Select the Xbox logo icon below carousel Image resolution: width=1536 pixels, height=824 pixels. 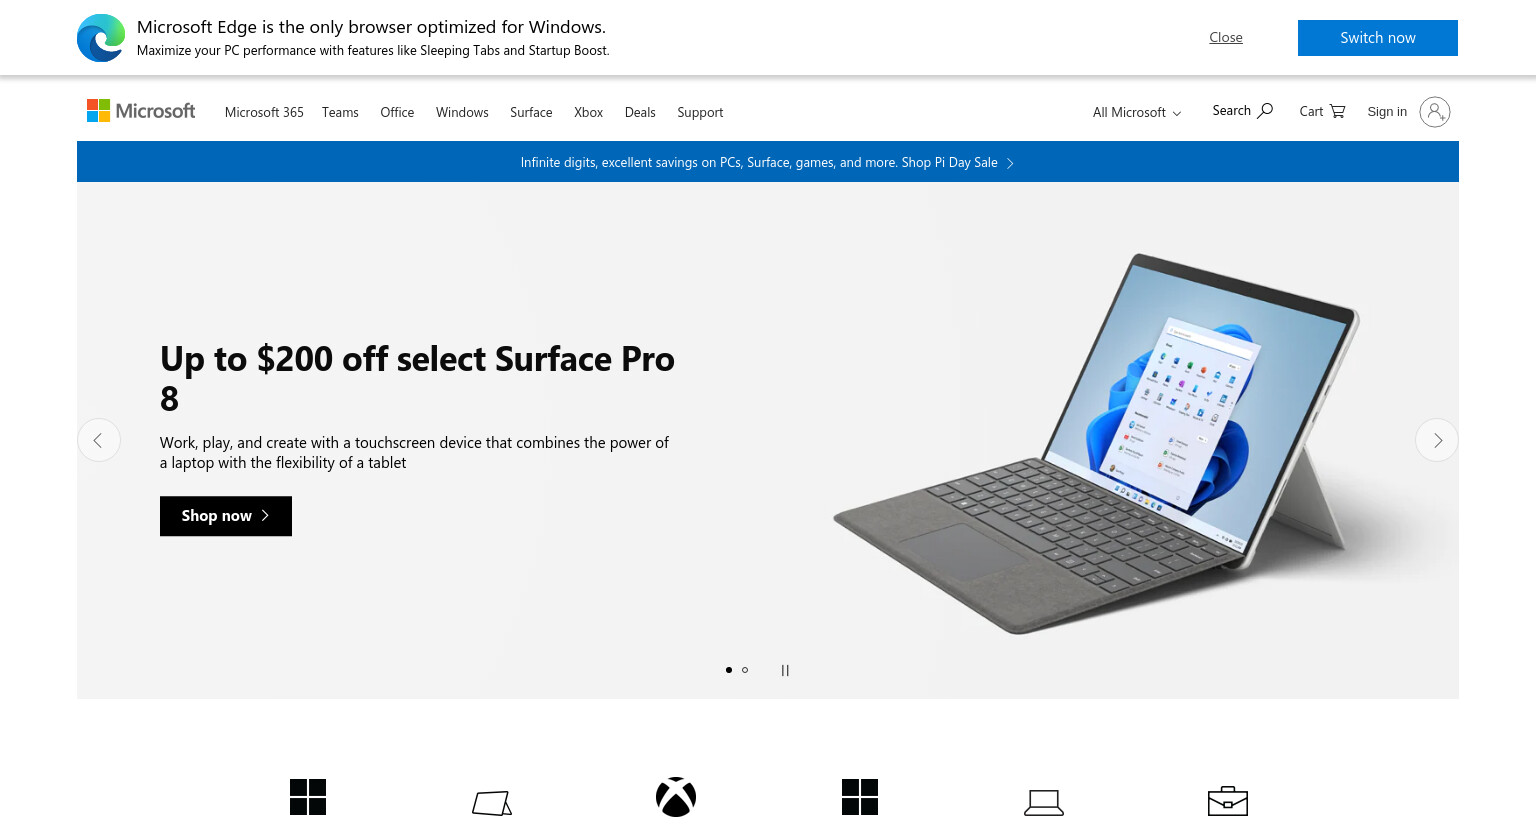pos(676,797)
